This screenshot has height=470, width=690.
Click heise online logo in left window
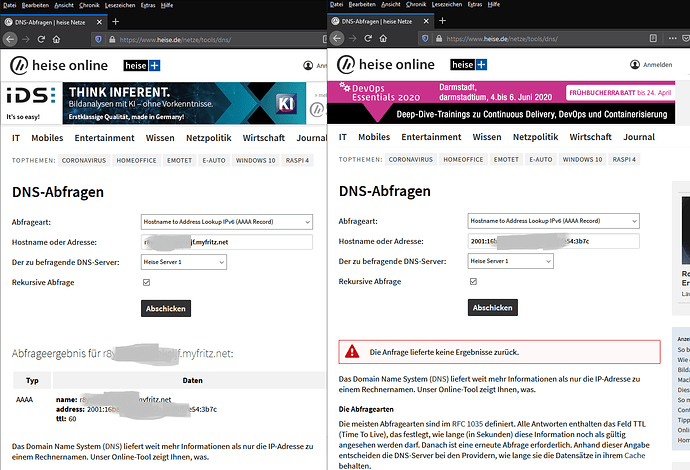[x=59, y=66]
